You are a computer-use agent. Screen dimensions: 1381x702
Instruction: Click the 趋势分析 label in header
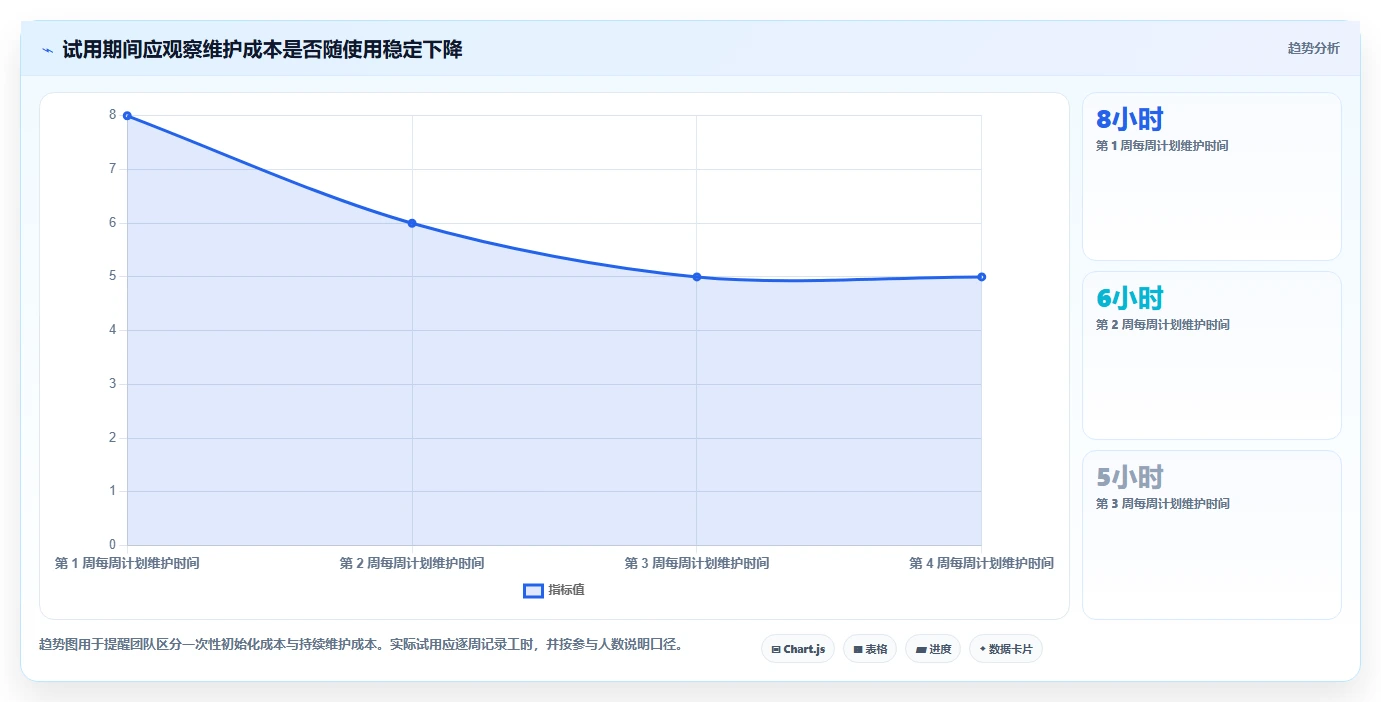1313,49
